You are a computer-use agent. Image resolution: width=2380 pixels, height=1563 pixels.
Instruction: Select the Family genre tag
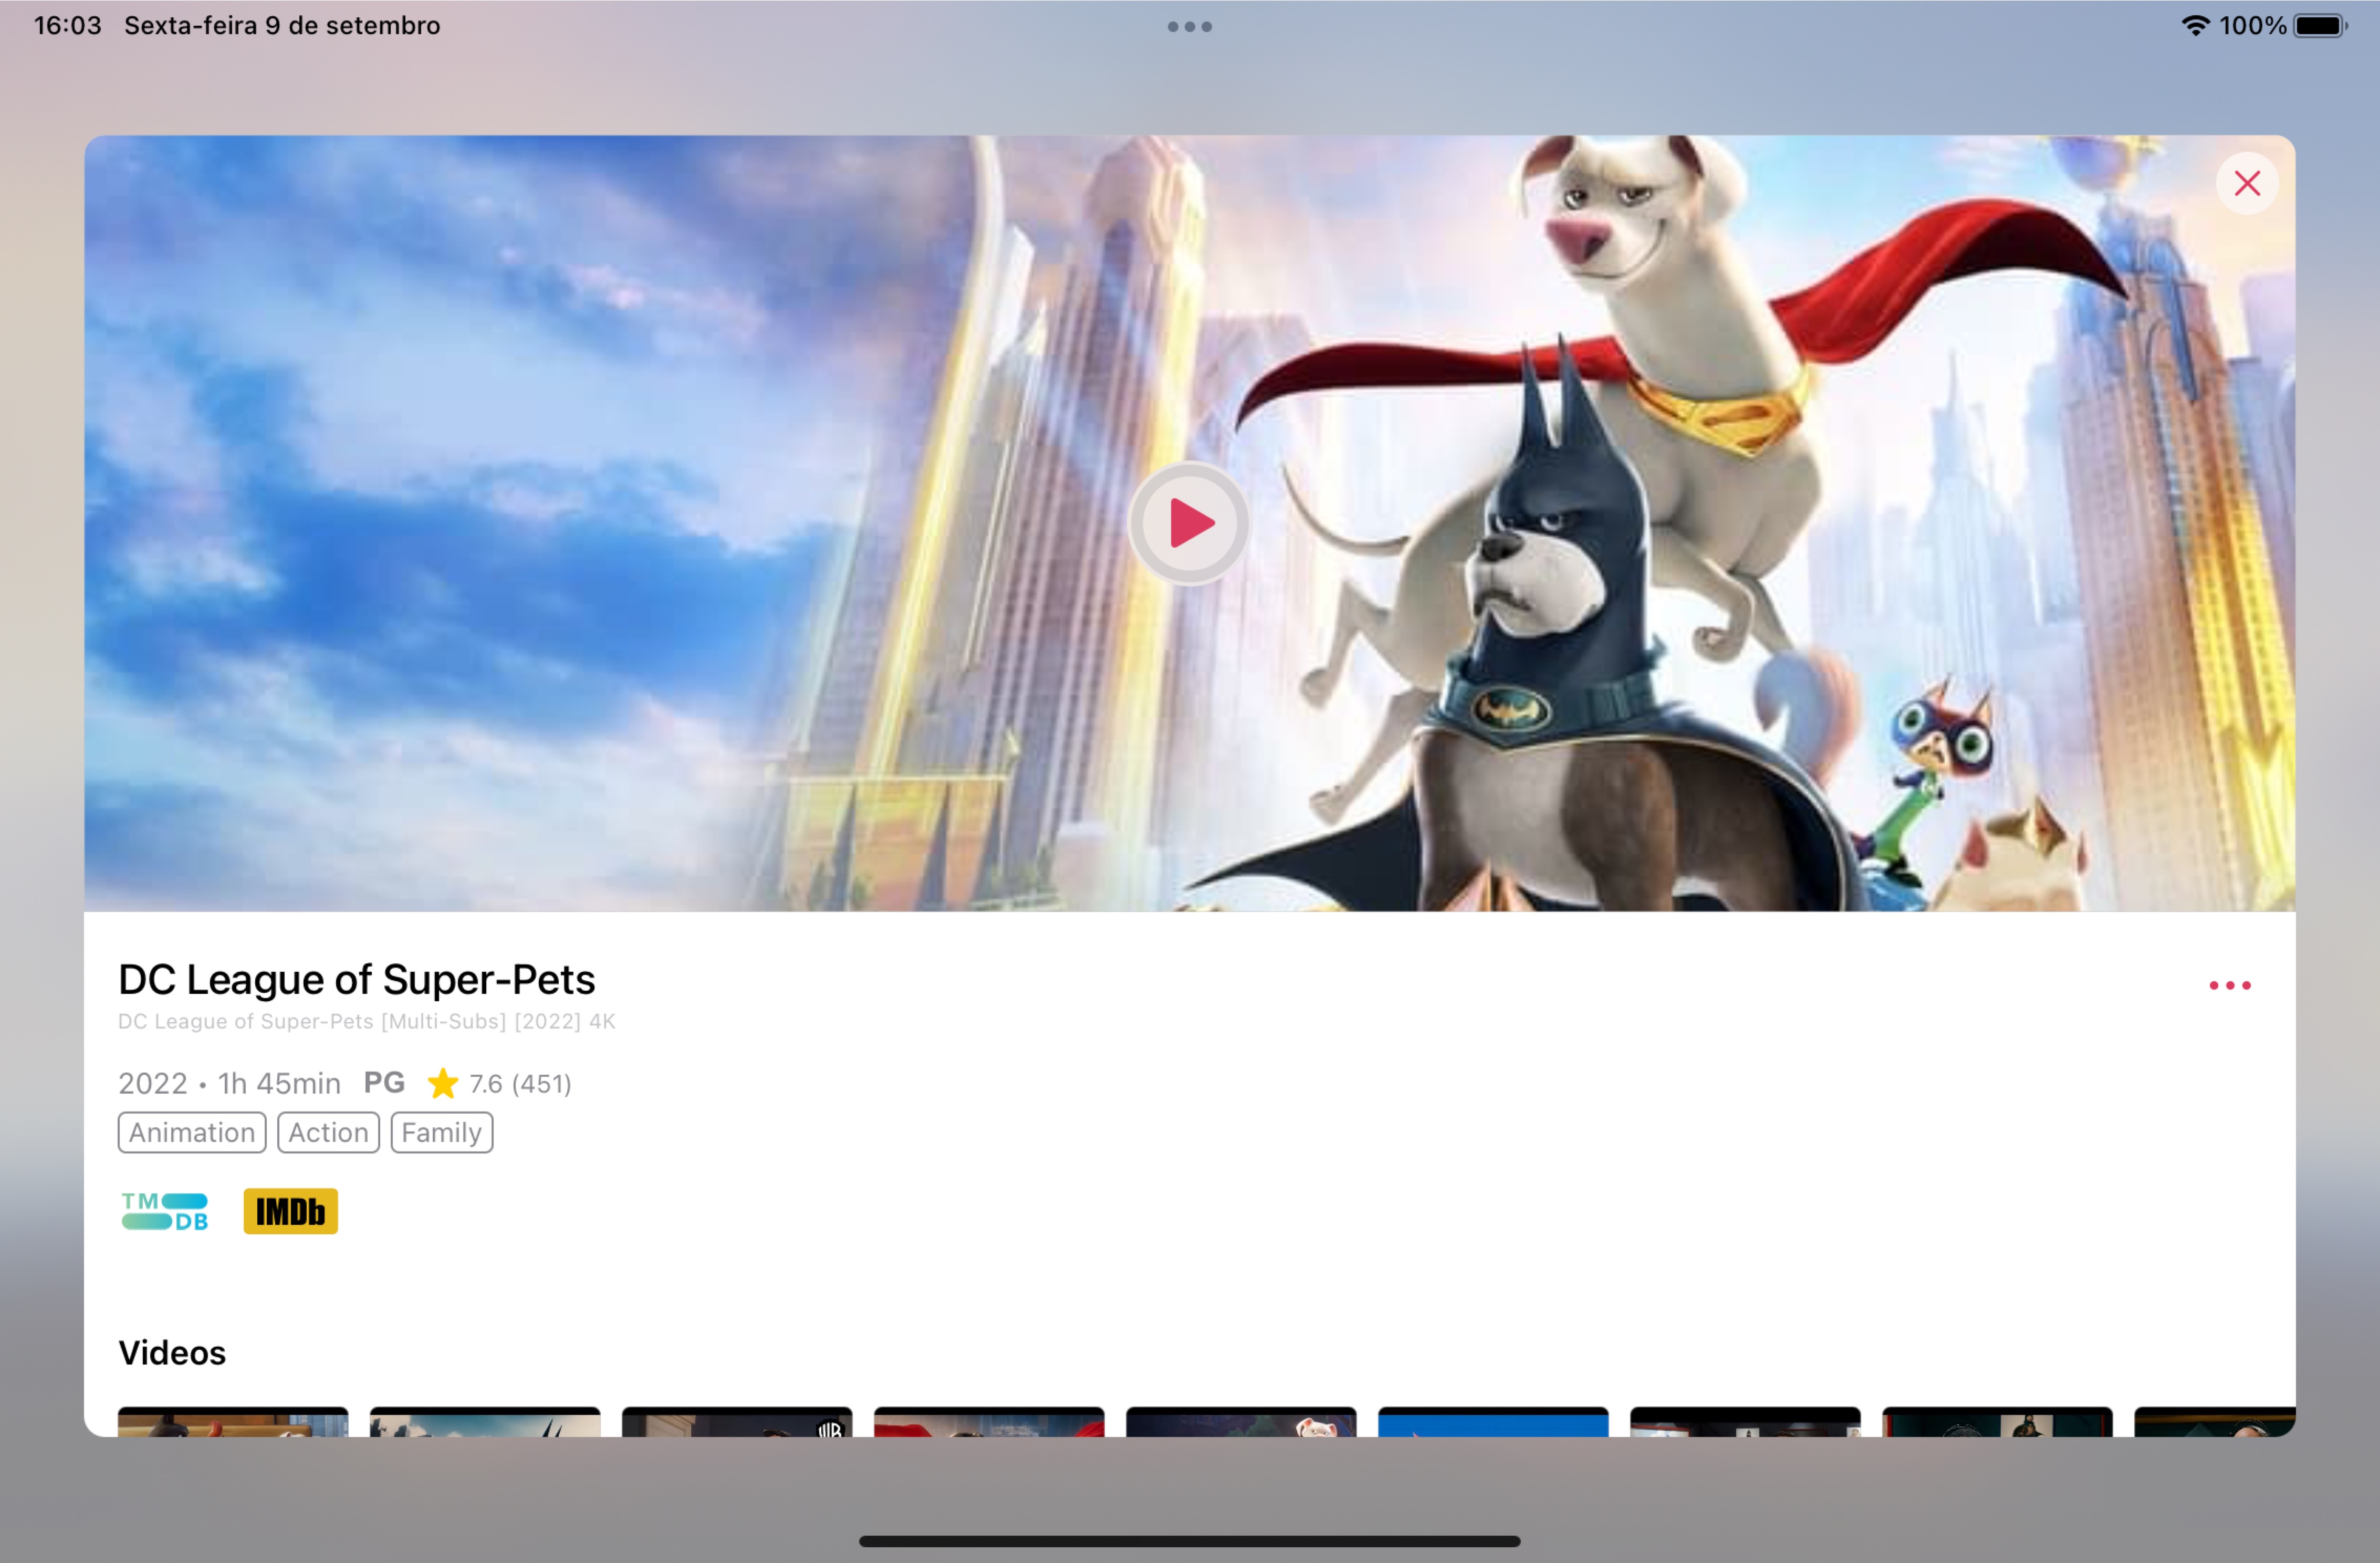441,1132
